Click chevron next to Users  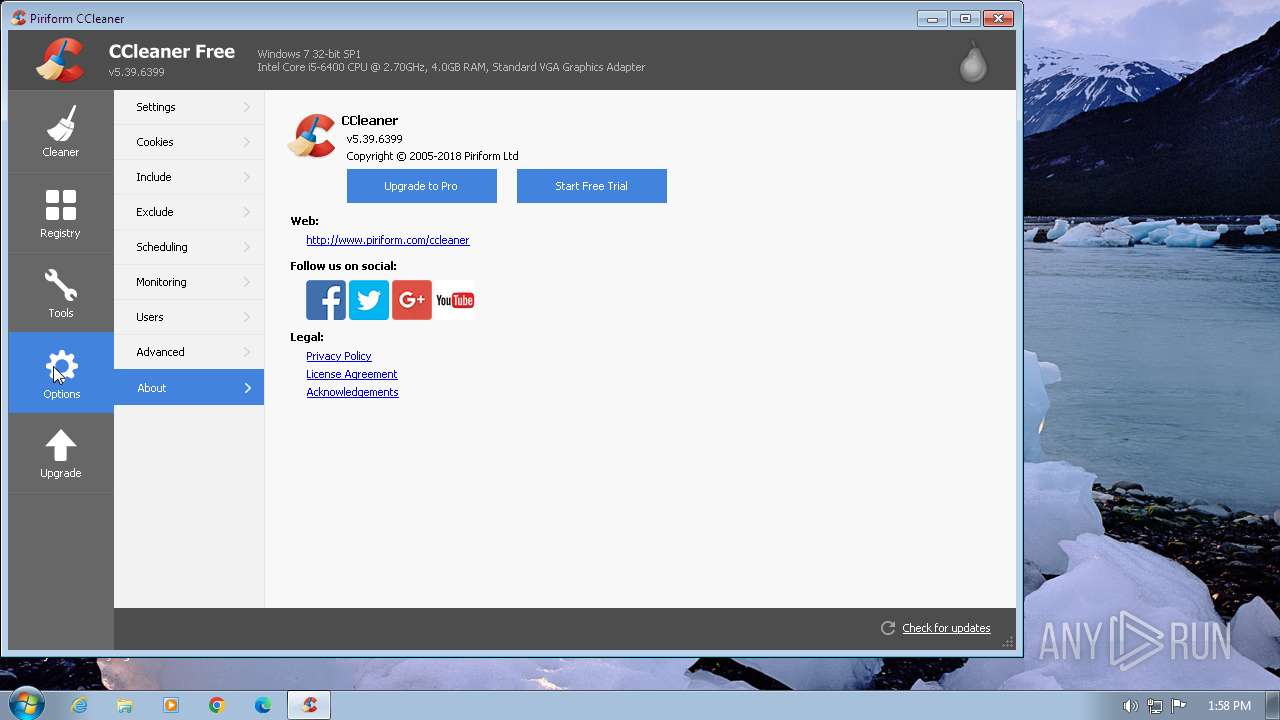pos(247,317)
